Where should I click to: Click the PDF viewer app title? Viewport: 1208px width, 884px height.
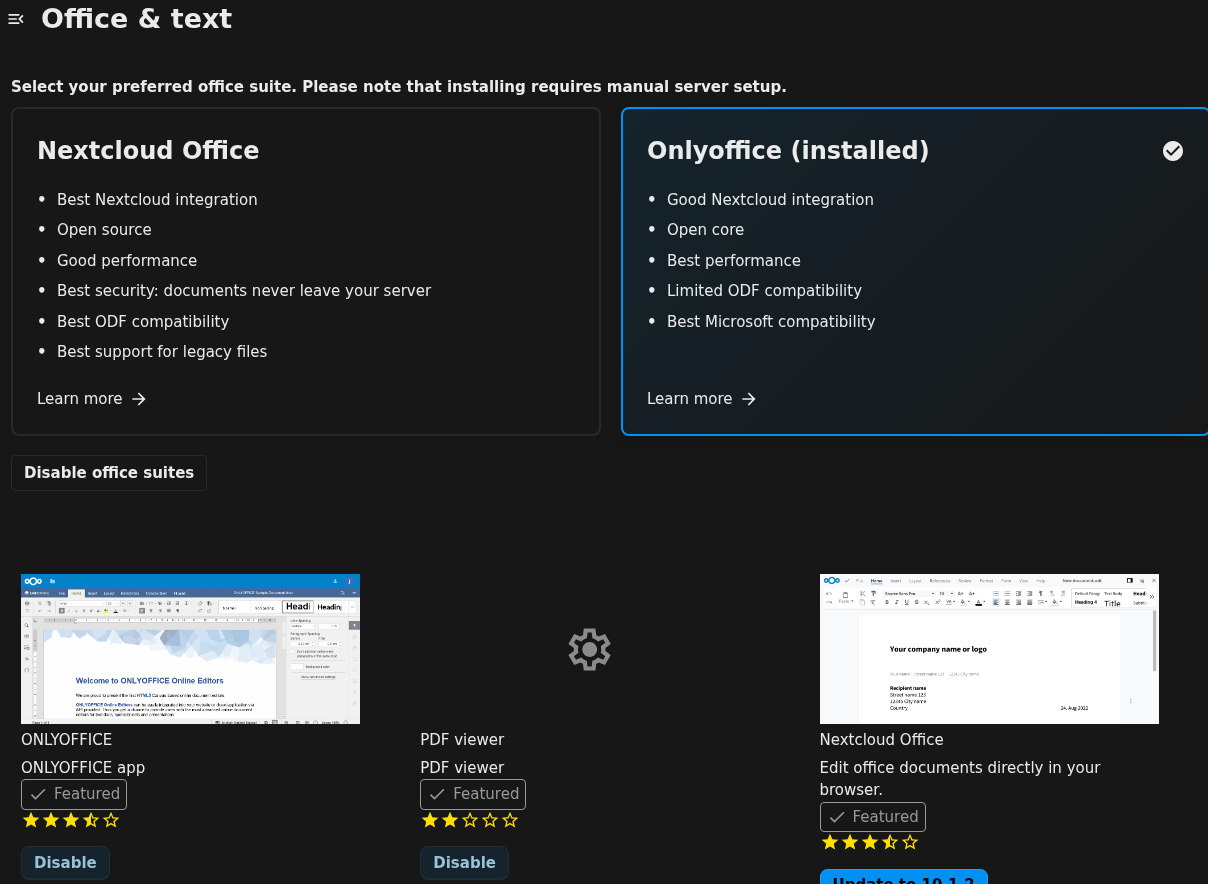pyautogui.click(x=462, y=740)
